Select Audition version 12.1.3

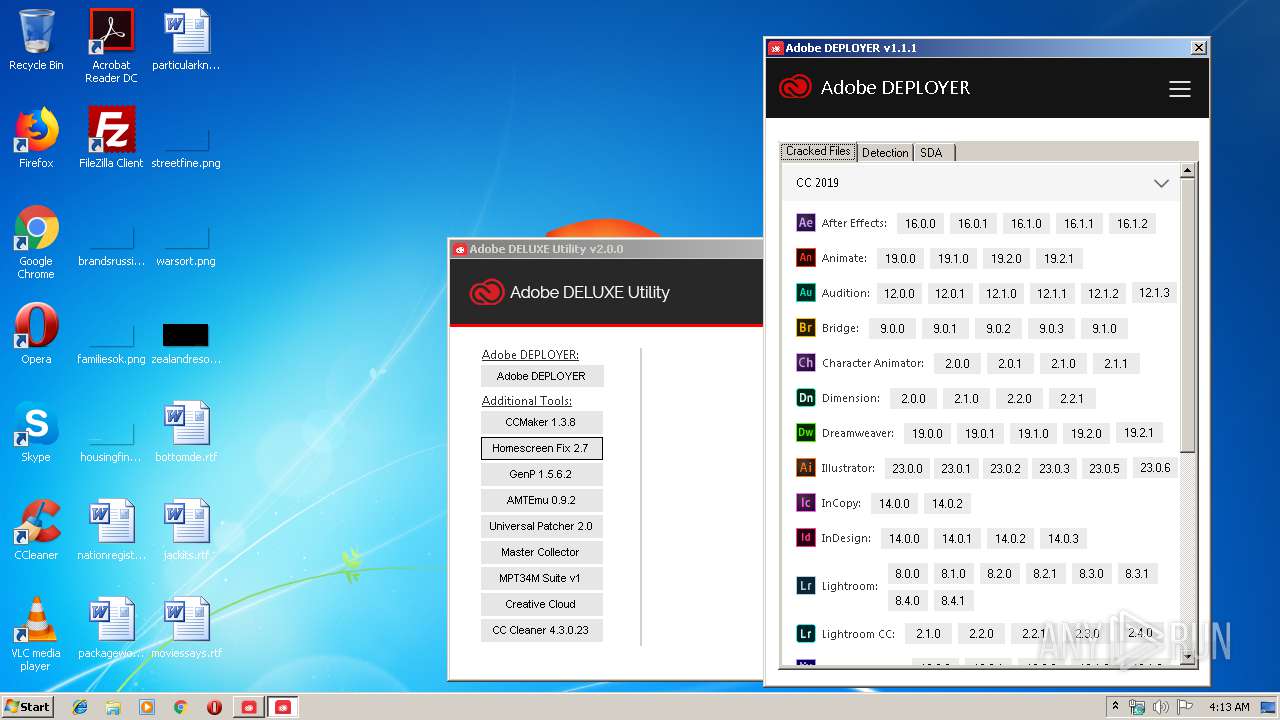click(x=1154, y=293)
